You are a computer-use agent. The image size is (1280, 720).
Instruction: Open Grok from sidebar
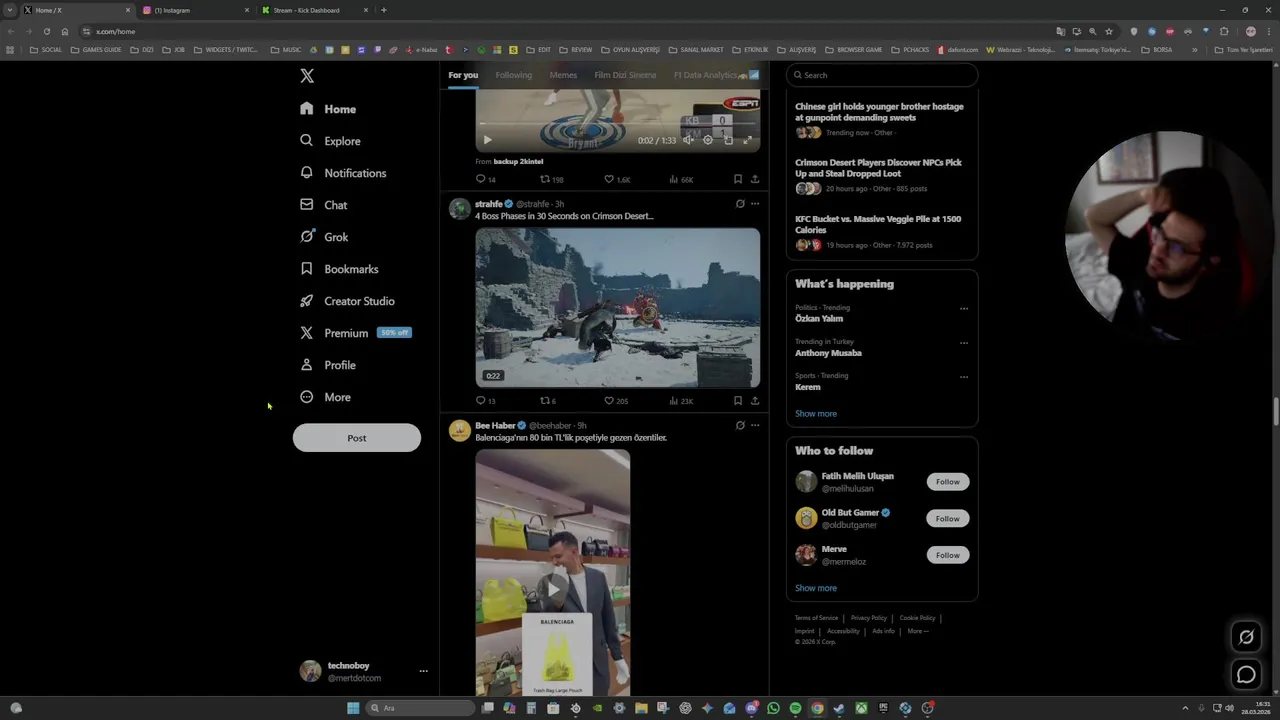(324, 237)
